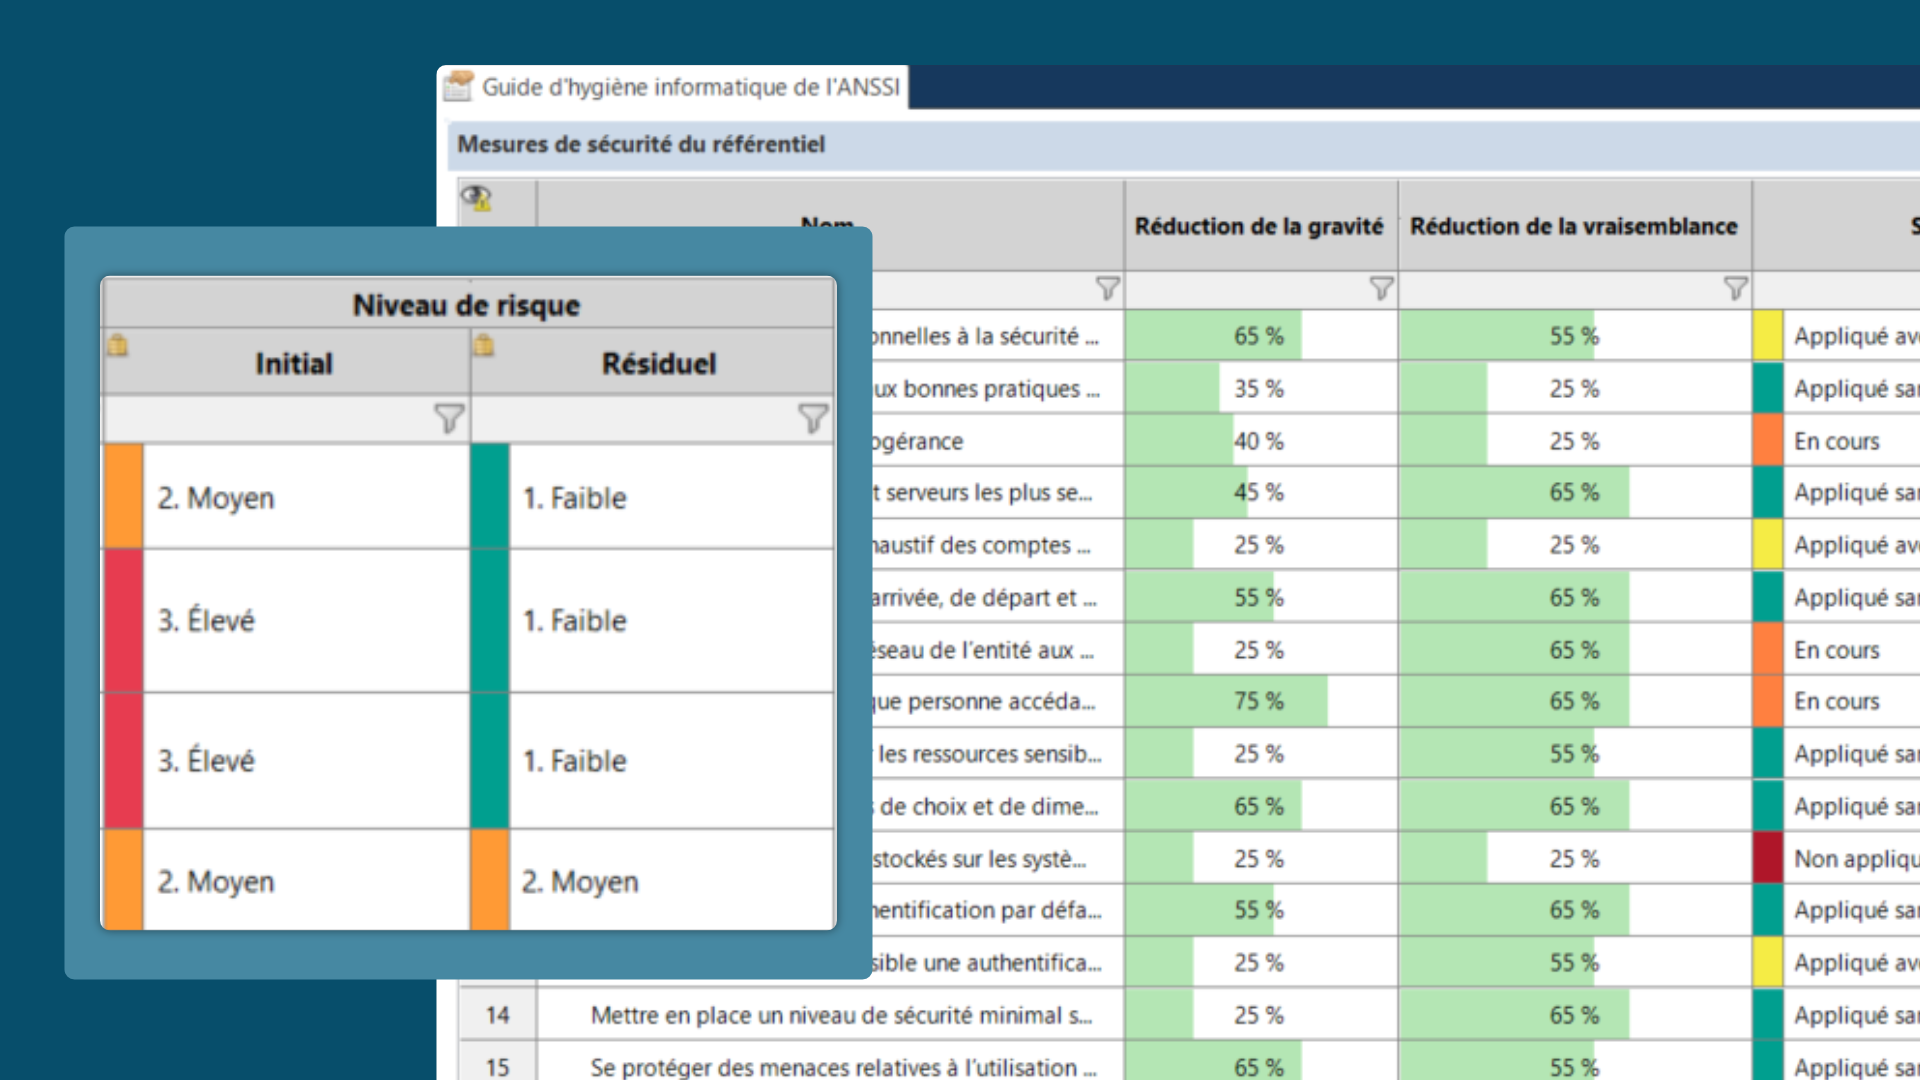Click the Mesures de sécurité du référentiel header
This screenshot has height=1080, width=1920.
[641, 145]
